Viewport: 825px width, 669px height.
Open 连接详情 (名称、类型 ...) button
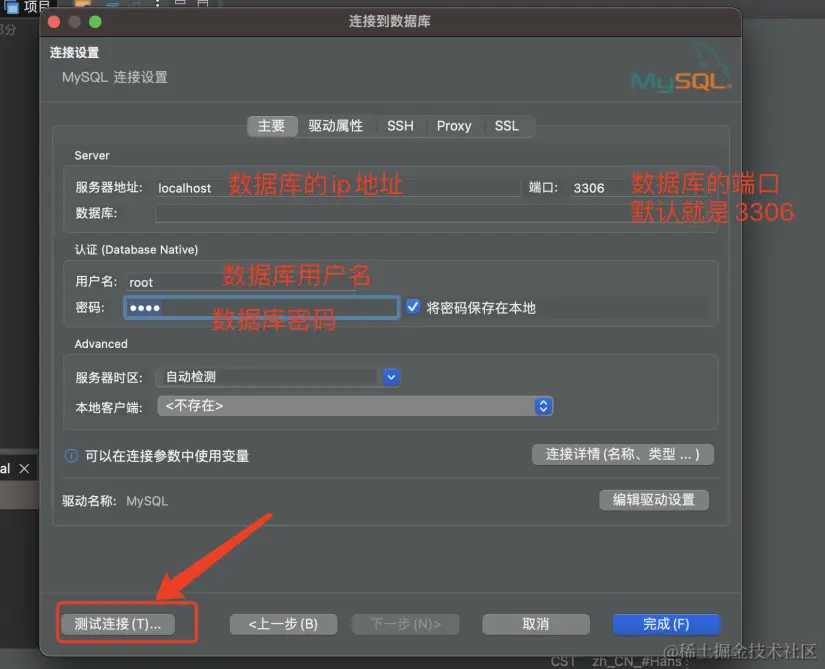click(623, 454)
